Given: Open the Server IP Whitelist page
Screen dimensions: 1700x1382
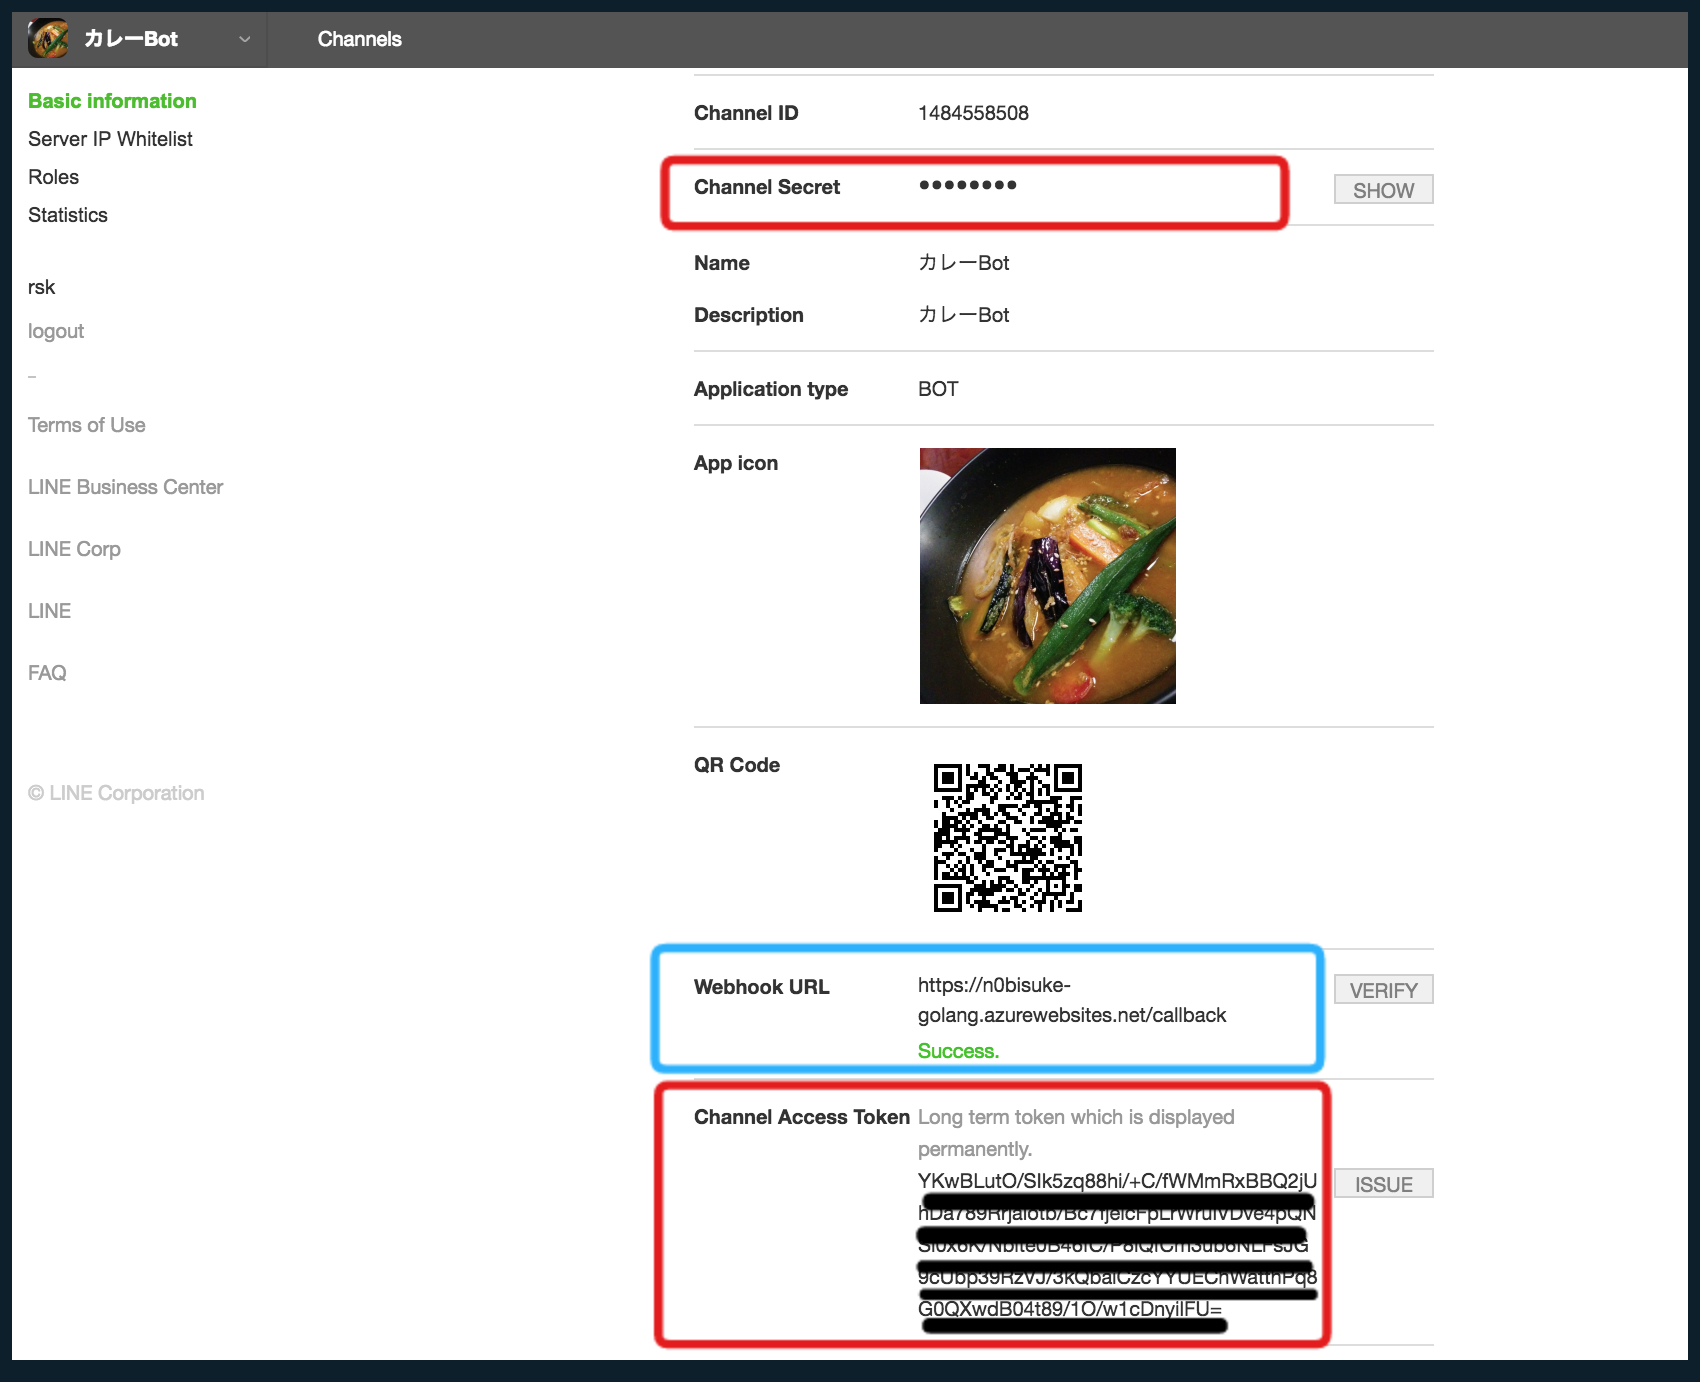Looking at the screenshot, I should (x=110, y=138).
